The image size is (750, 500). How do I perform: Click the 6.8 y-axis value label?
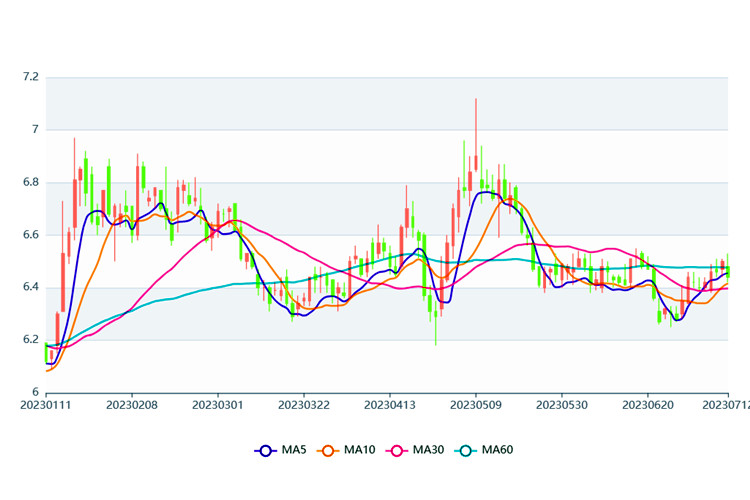coord(29,182)
